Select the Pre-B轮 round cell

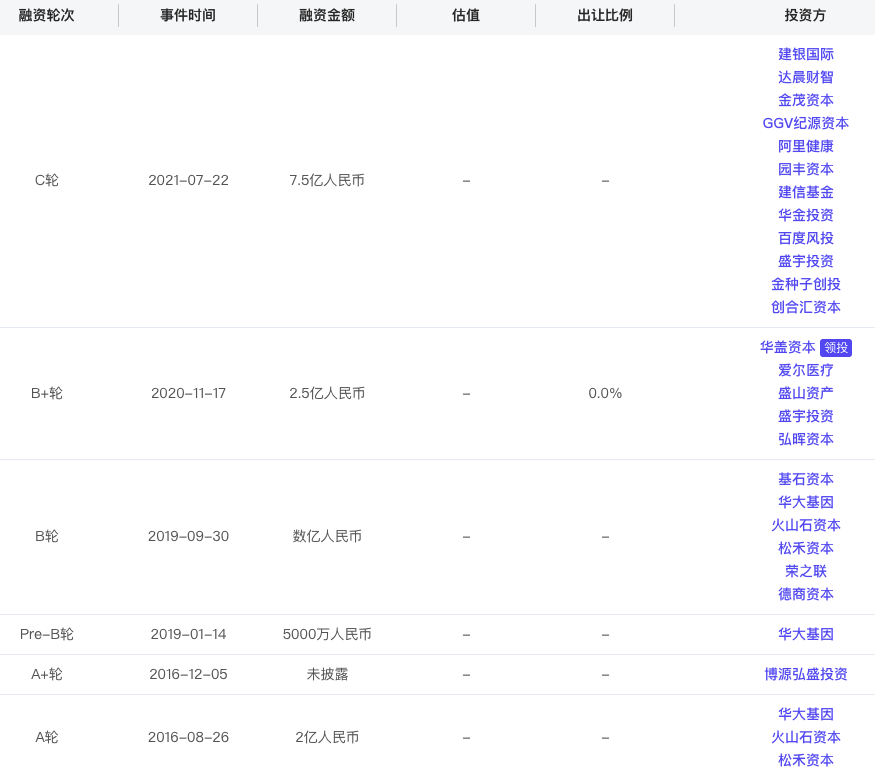coord(46,634)
